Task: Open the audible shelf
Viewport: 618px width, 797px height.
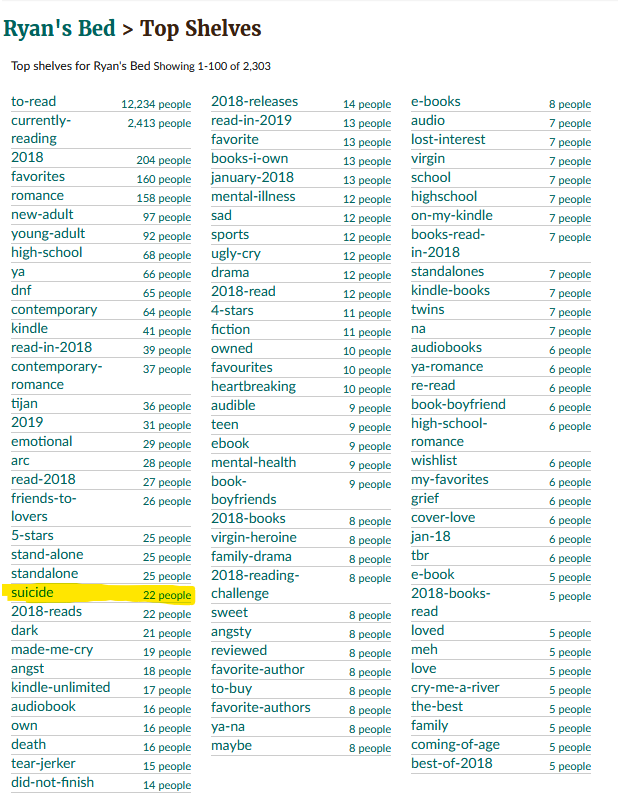Action: tap(233, 406)
